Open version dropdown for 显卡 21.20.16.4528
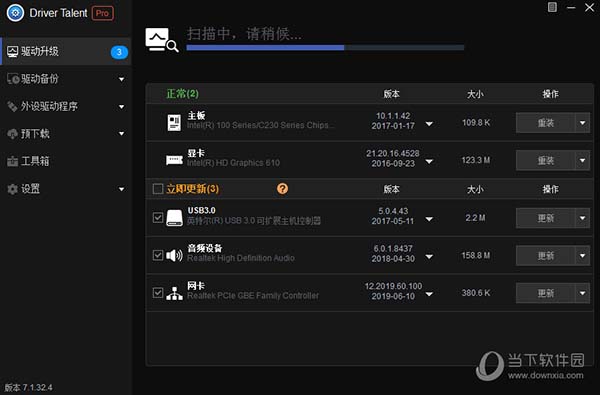Image resolution: width=600 pixels, height=395 pixels. tap(429, 161)
